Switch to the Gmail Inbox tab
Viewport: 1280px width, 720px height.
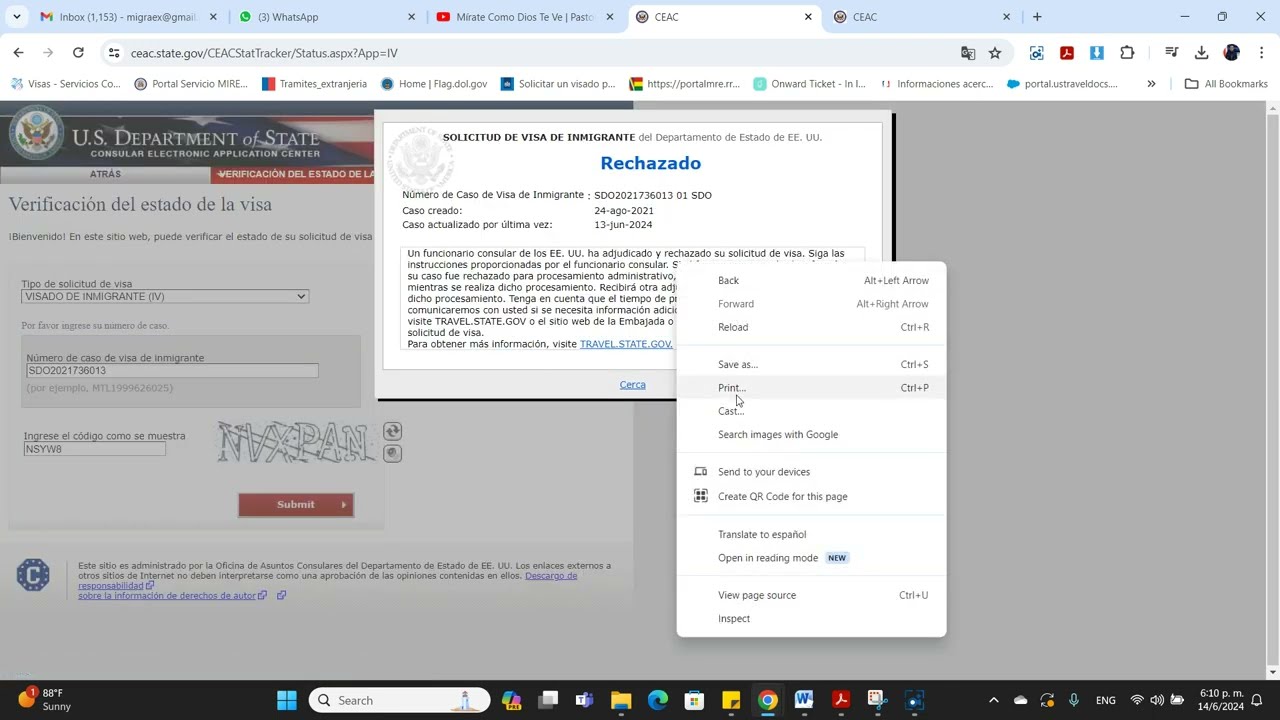[x=127, y=17]
